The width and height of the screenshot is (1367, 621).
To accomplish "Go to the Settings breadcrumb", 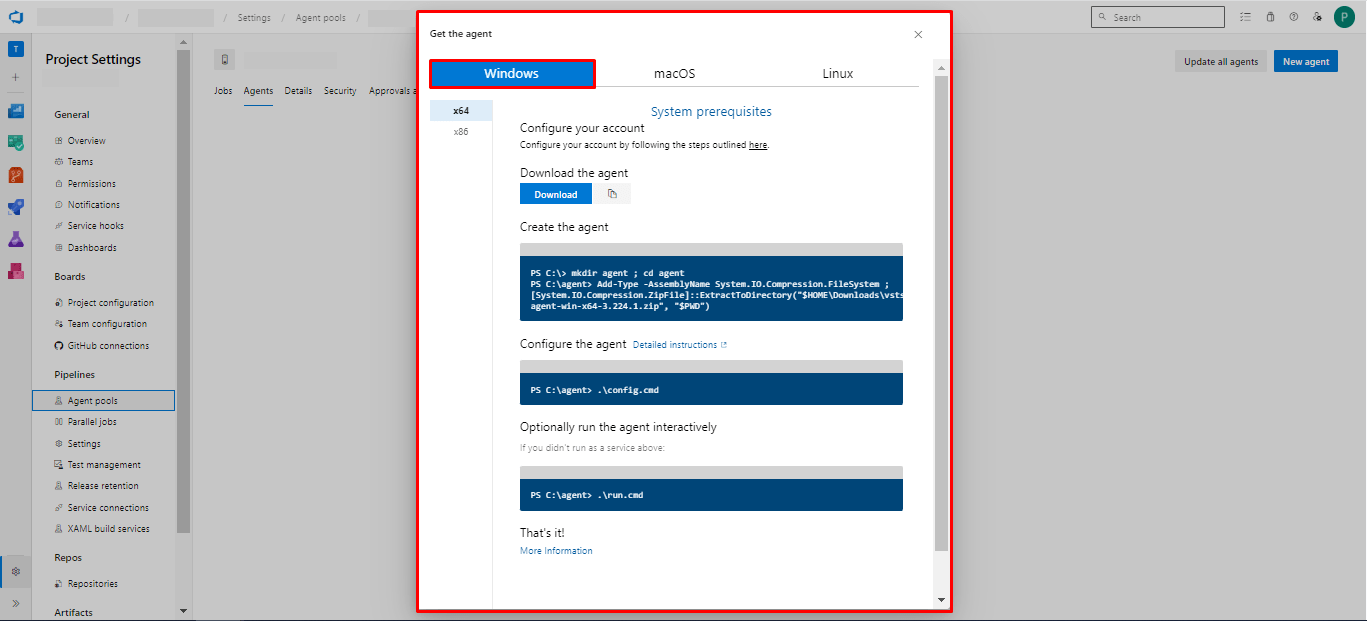I will pos(254,18).
